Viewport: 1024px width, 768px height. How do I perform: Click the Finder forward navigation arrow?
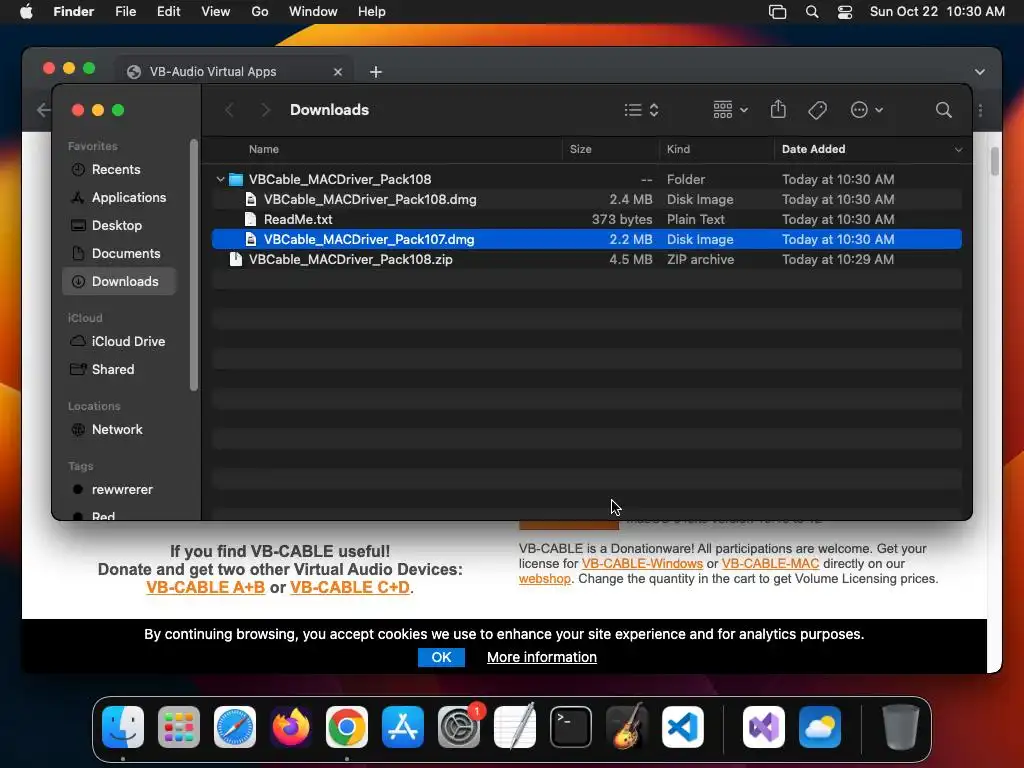(265, 110)
